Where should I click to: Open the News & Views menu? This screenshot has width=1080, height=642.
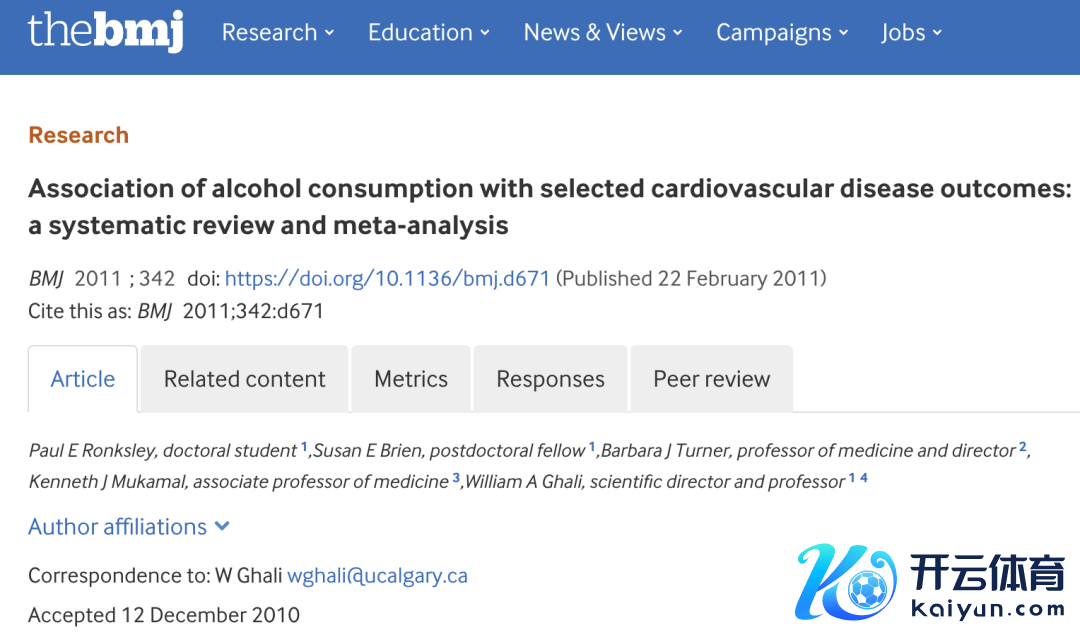603,33
